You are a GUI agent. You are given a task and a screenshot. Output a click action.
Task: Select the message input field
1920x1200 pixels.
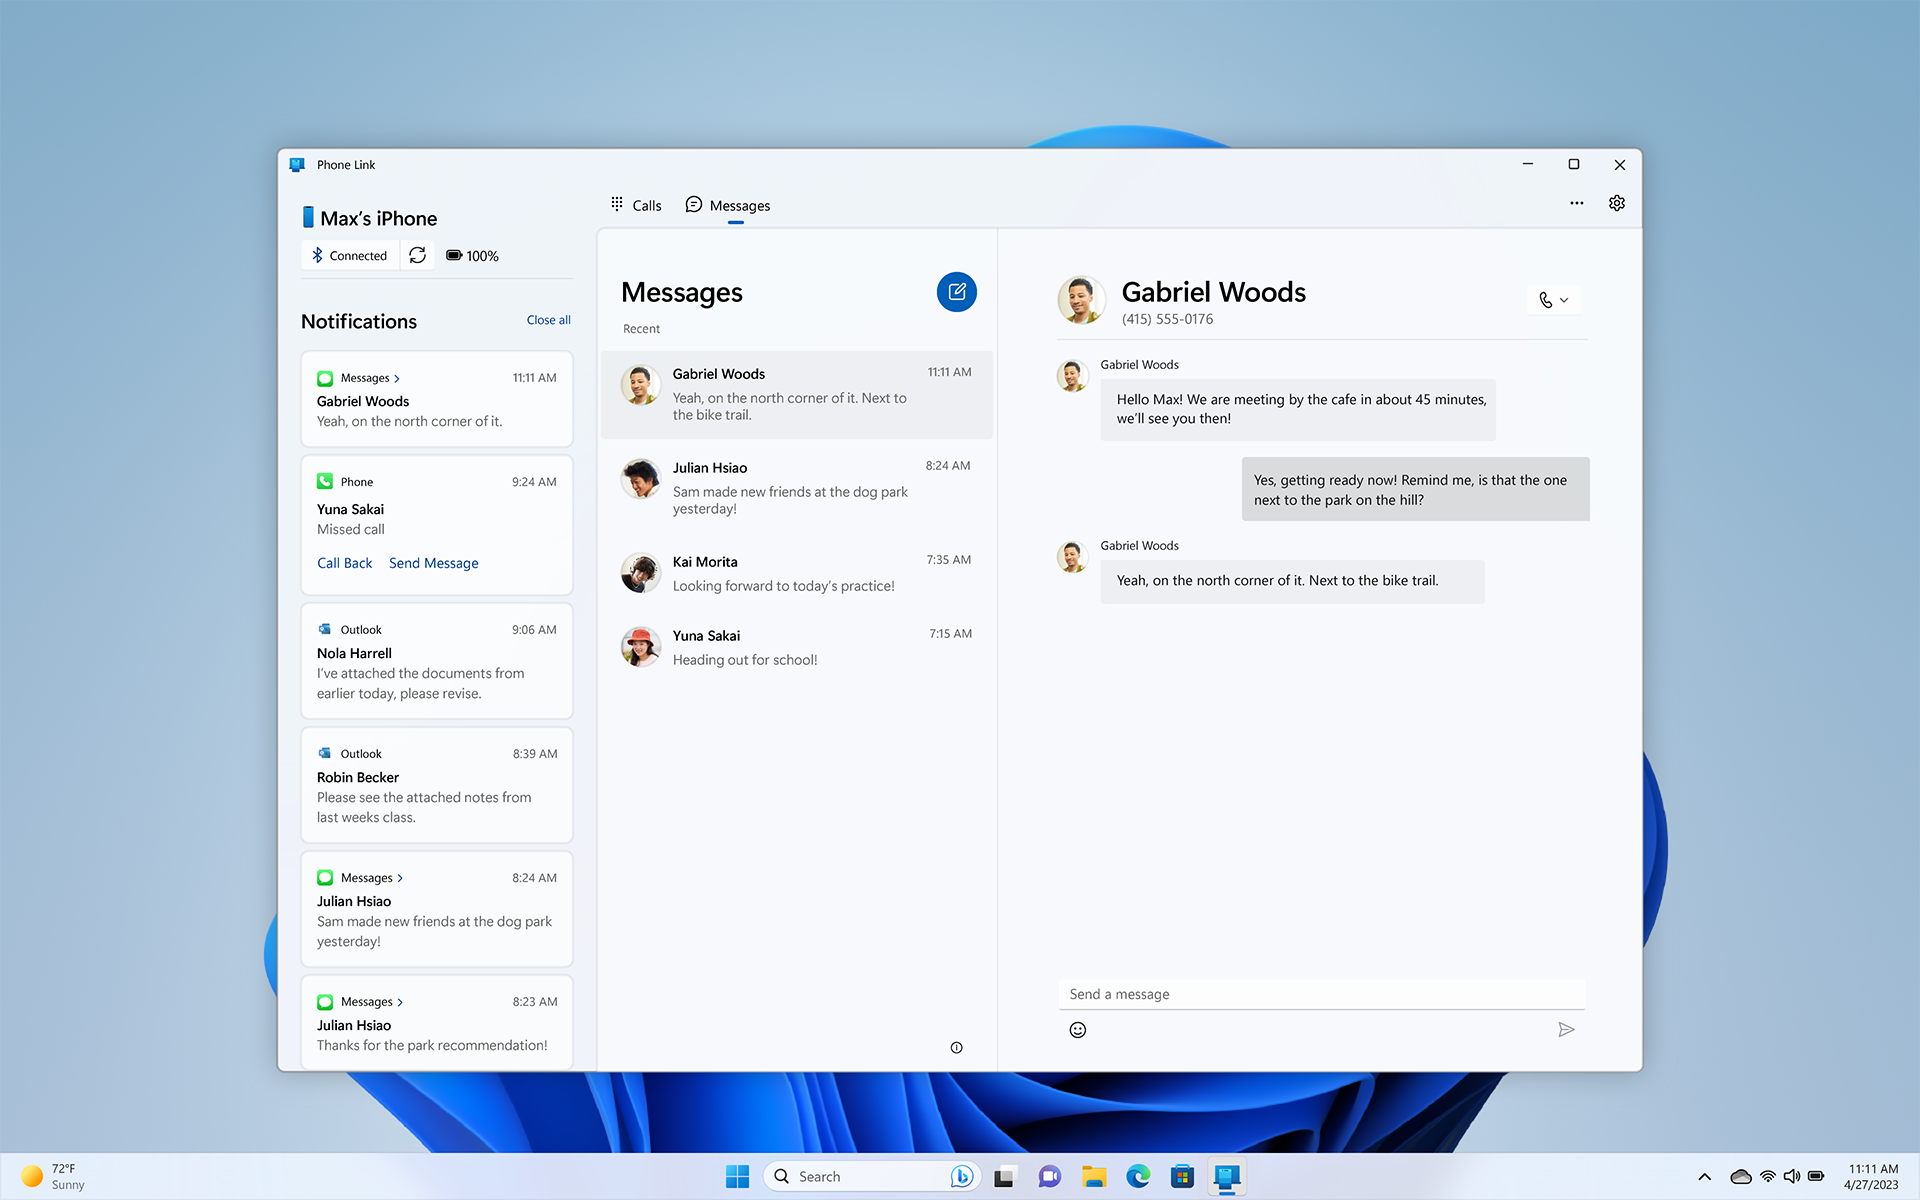click(1320, 993)
